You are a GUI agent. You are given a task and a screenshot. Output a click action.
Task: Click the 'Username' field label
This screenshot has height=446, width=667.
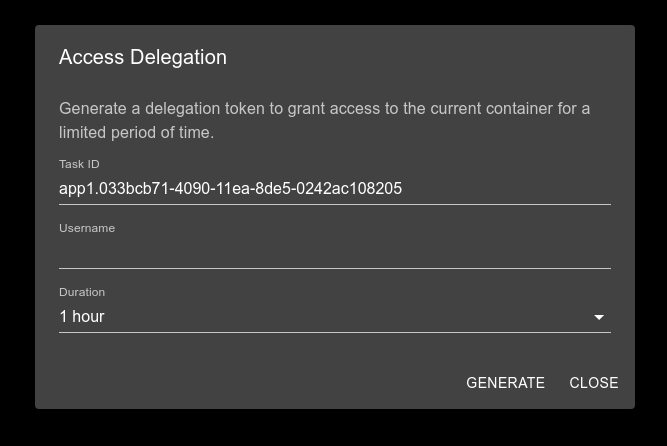click(x=87, y=228)
